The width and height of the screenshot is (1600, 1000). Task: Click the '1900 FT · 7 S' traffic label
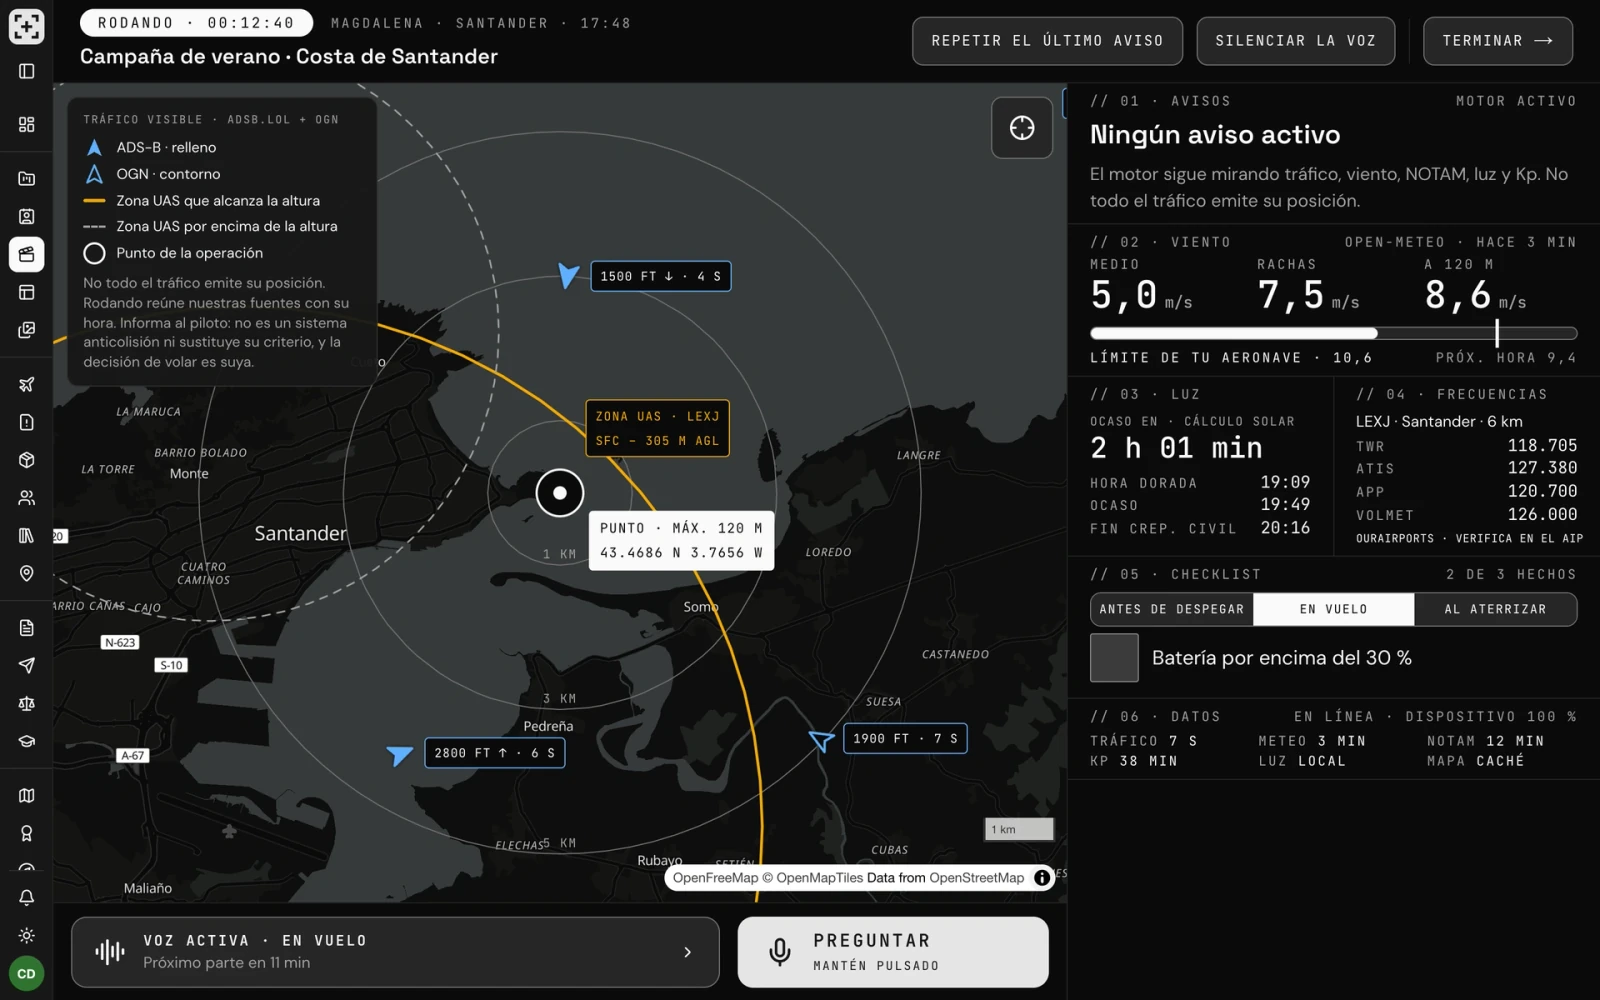pyautogui.click(x=905, y=739)
